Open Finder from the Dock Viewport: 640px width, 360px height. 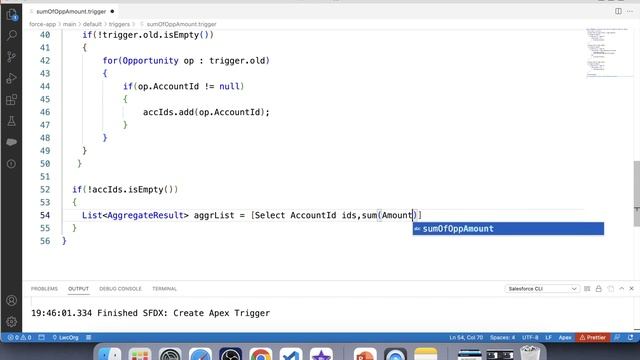(x=109, y=355)
